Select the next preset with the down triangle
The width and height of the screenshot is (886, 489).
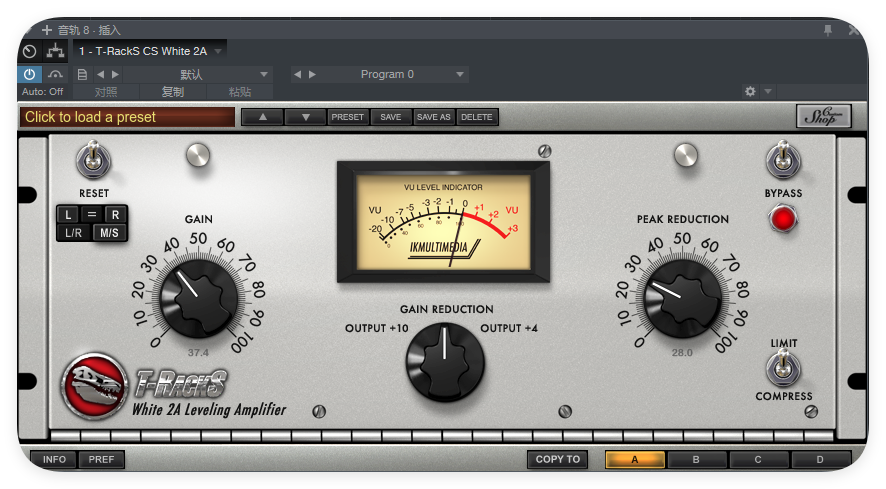(x=306, y=117)
